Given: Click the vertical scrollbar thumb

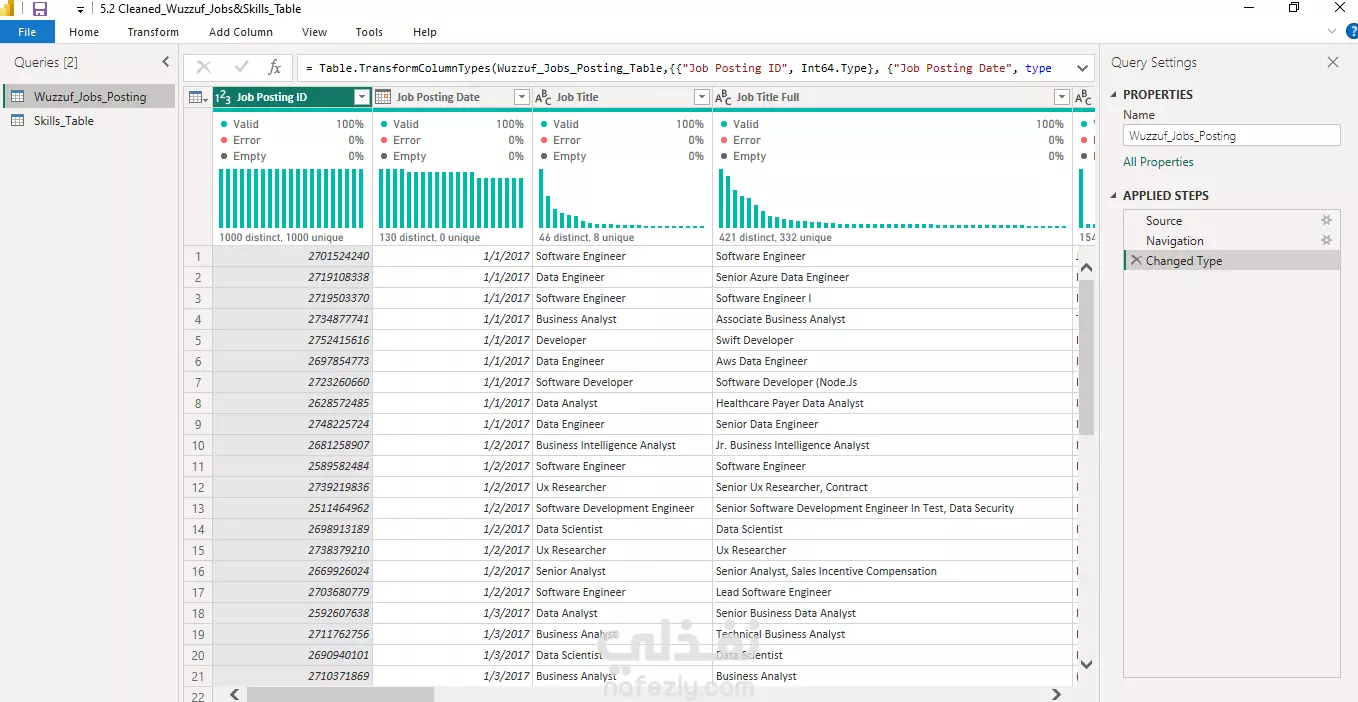Looking at the screenshot, I should 1087,356.
